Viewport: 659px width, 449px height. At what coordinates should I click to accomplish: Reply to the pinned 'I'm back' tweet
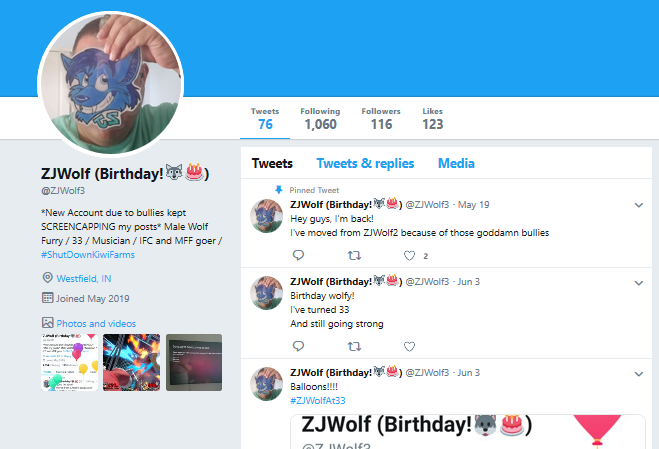[x=298, y=255]
